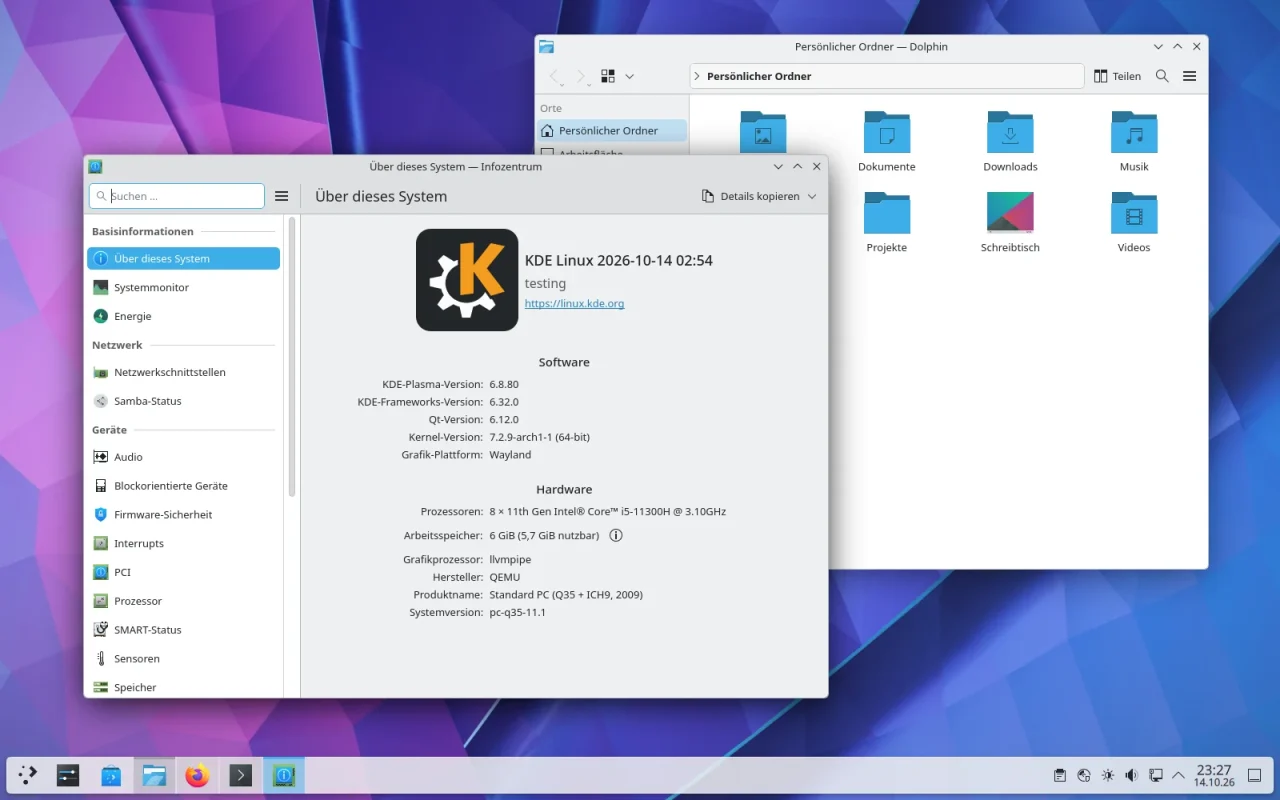
Task: Expand the Dolphin path breadcrumb chevron
Action: click(x=697, y=76)
